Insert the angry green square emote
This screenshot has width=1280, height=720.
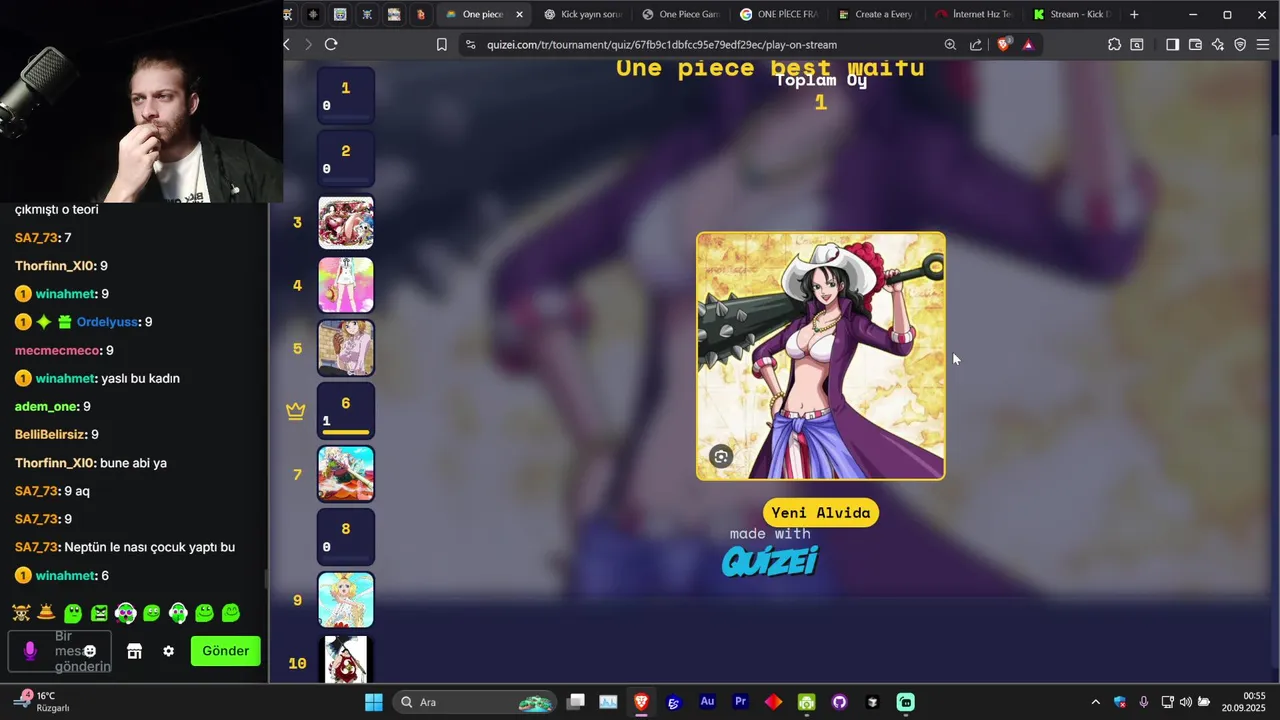pos(99,613)
